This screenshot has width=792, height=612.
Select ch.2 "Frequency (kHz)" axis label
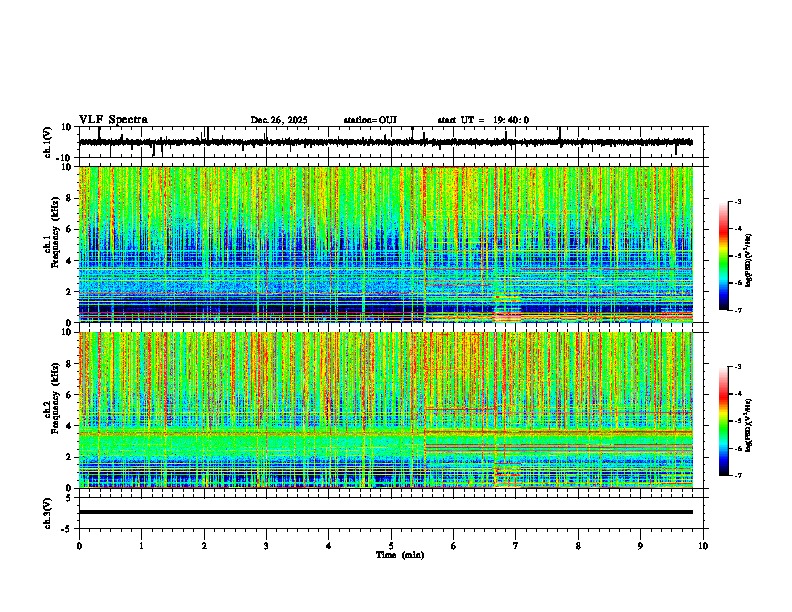[x=55, y=398]
